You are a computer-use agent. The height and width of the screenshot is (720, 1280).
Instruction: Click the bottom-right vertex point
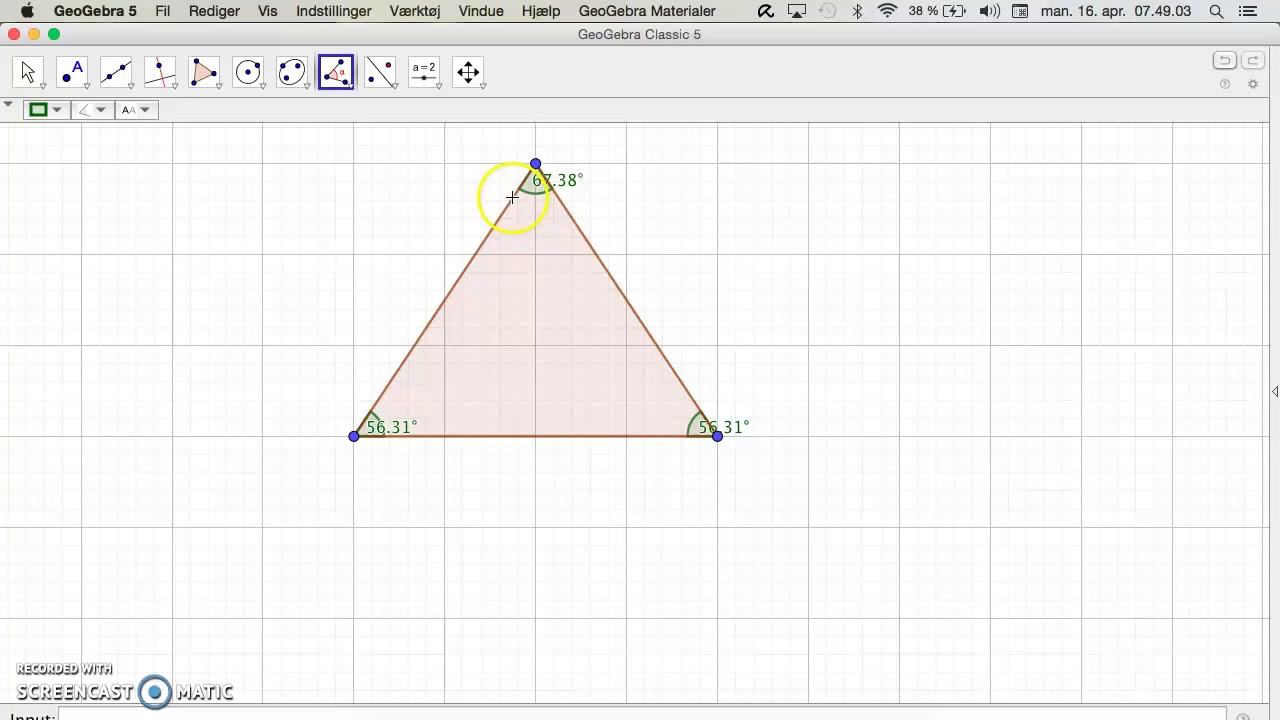tap(718, 436)
